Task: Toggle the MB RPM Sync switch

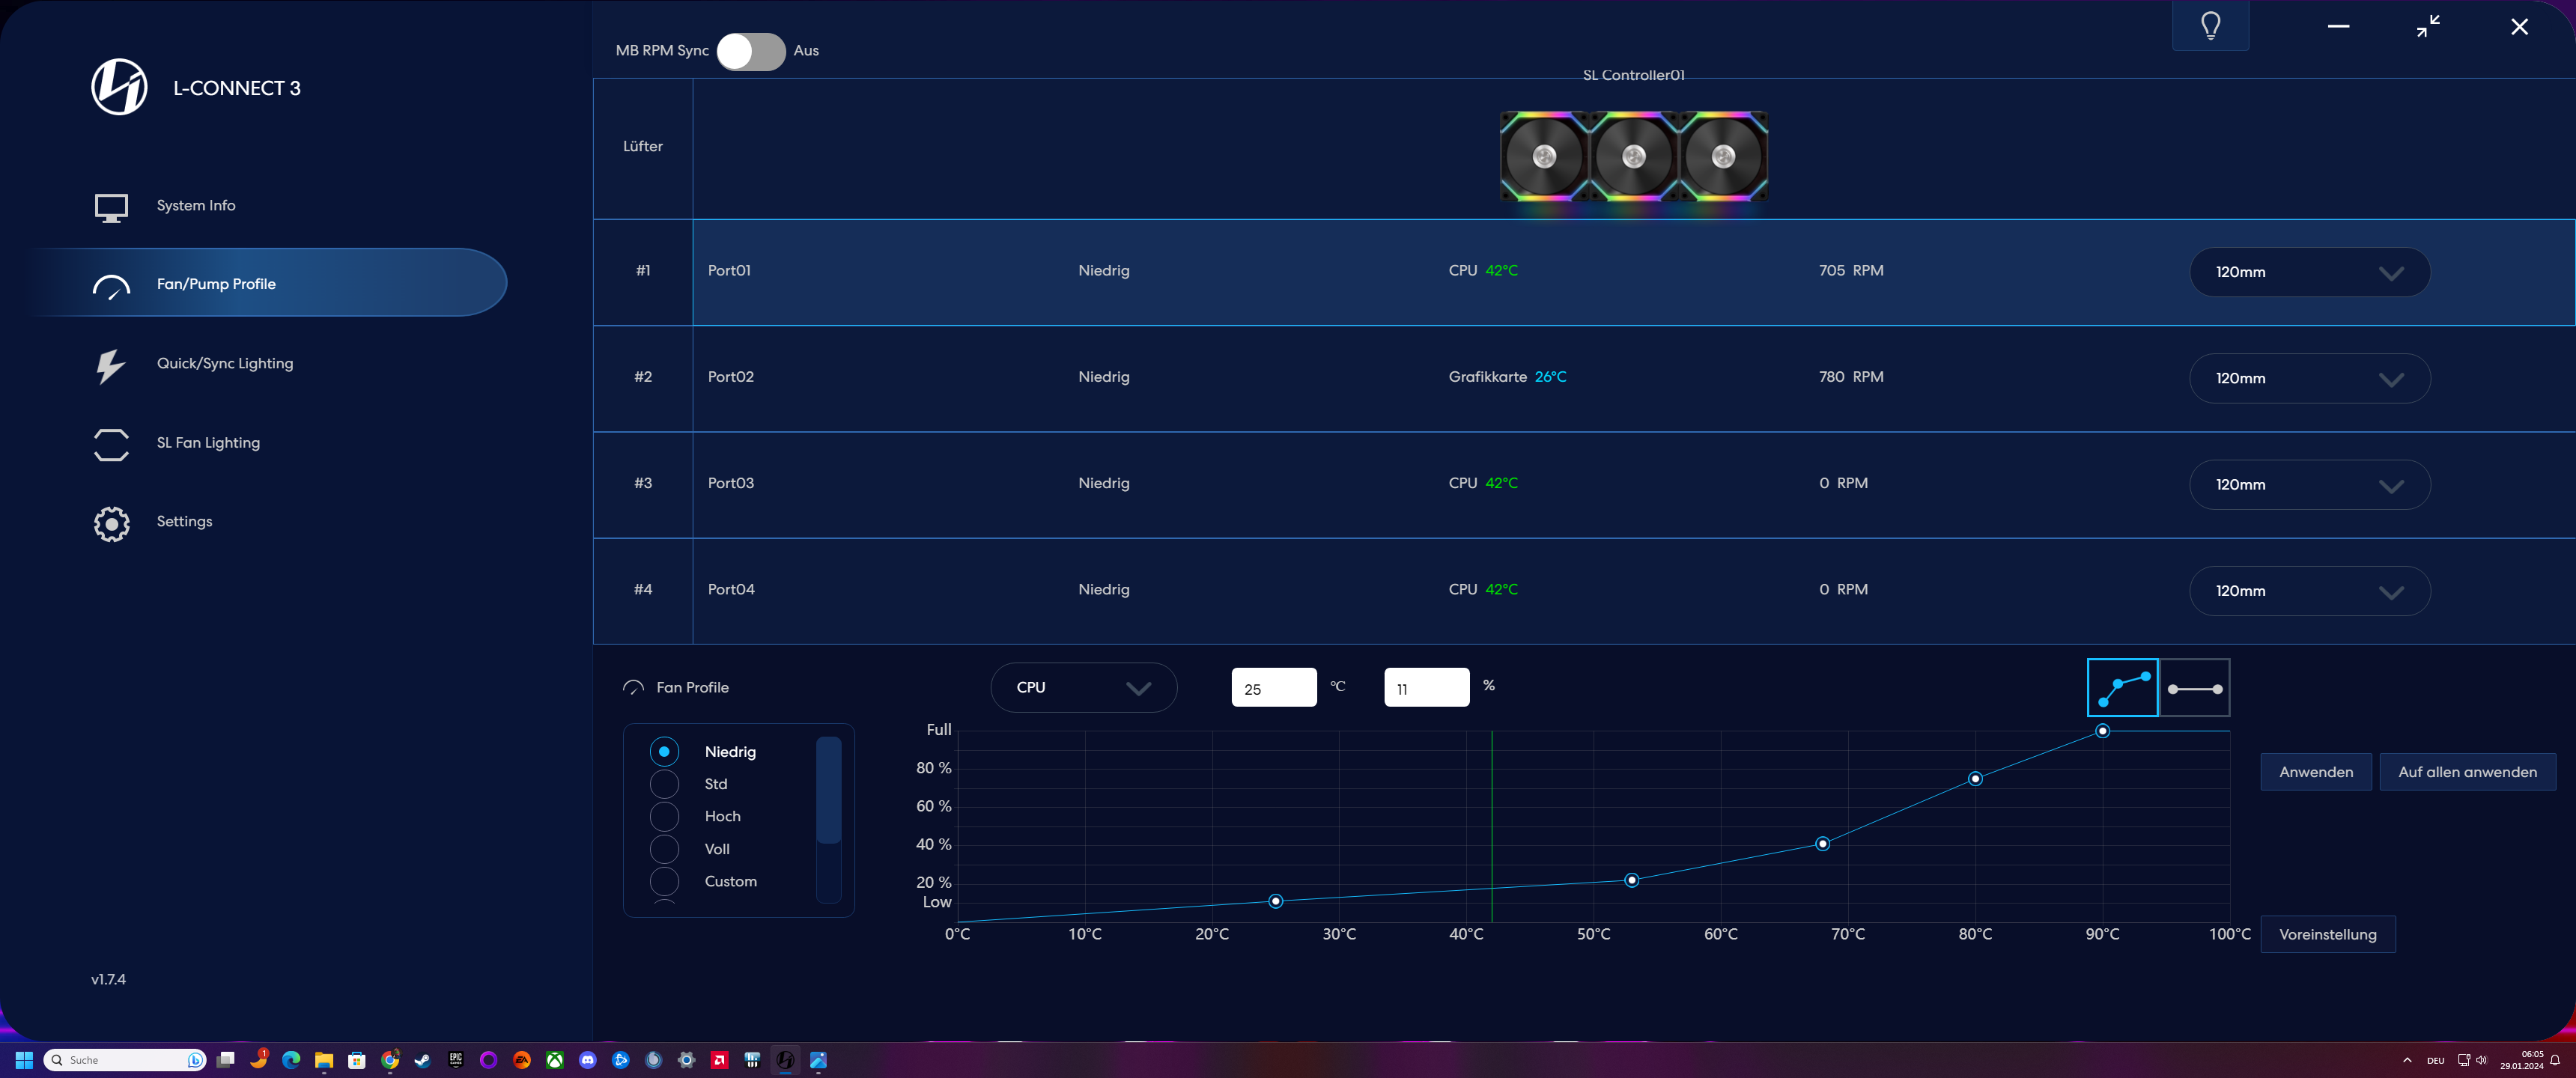Action: (751, 51)
